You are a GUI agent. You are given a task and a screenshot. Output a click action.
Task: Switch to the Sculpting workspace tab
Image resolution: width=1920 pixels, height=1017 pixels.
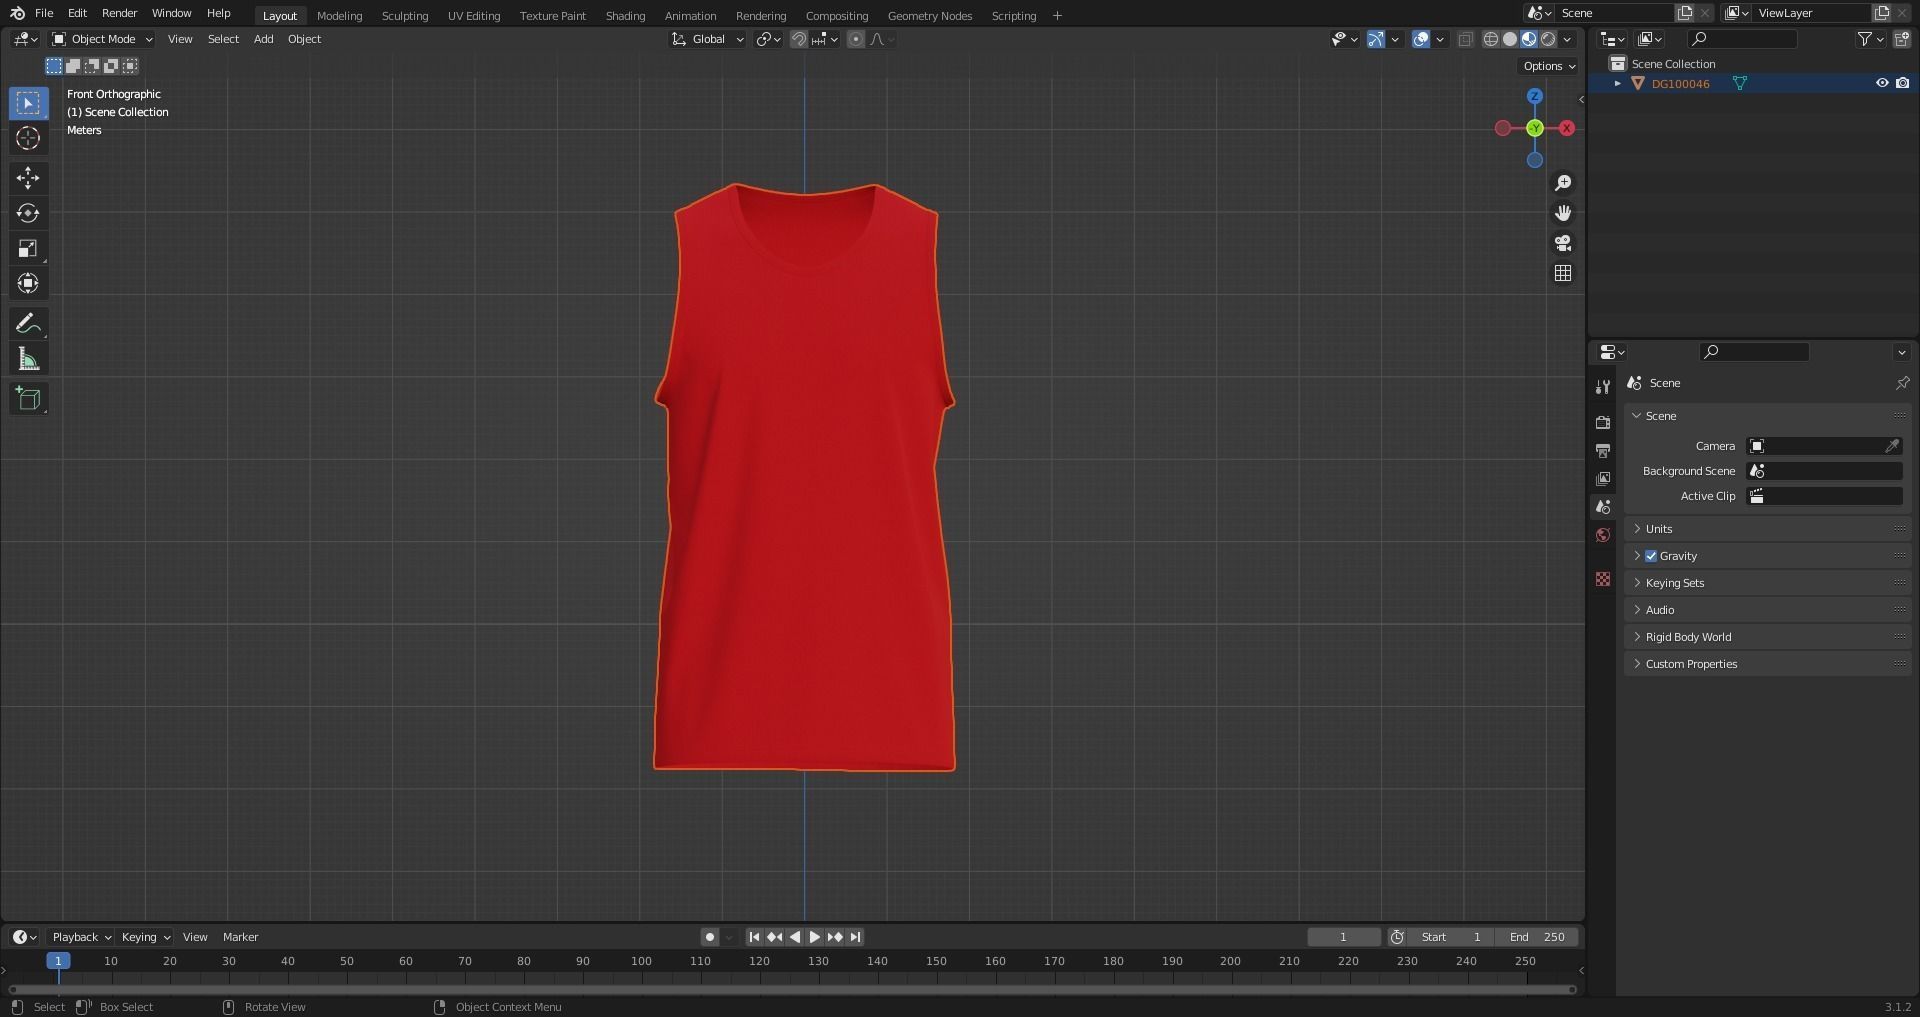(x=404, y=16)
